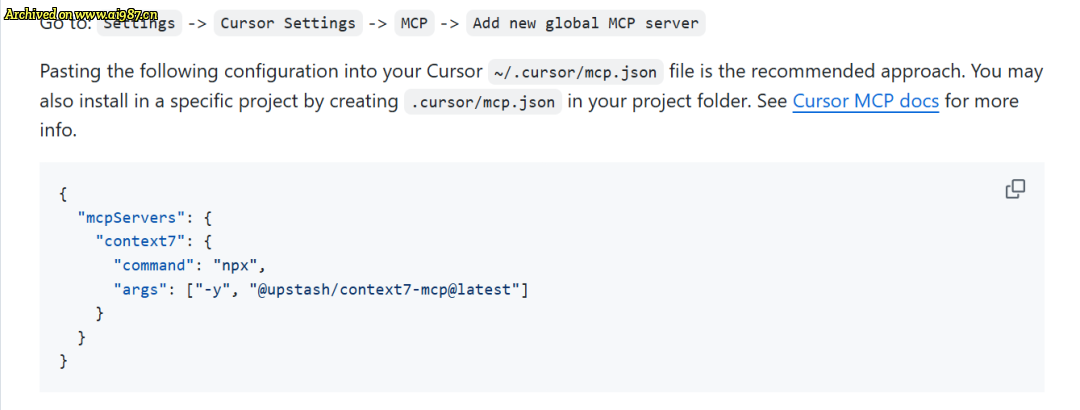Click the Cursor Settings inline code label
This screenshot has height=410, width=1080.
288,23
